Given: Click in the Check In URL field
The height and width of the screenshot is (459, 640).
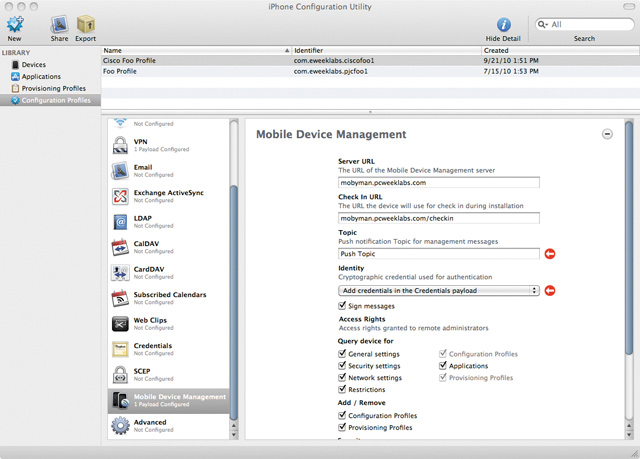Looking at the screenshot, I should [x=439, y=218].
